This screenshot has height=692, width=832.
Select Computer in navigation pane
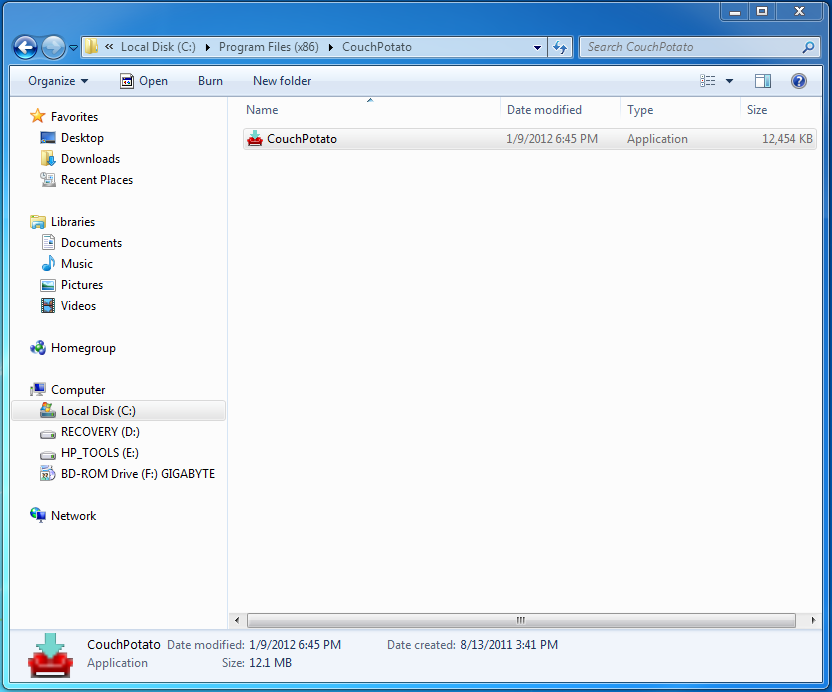[x=78, y=390]
